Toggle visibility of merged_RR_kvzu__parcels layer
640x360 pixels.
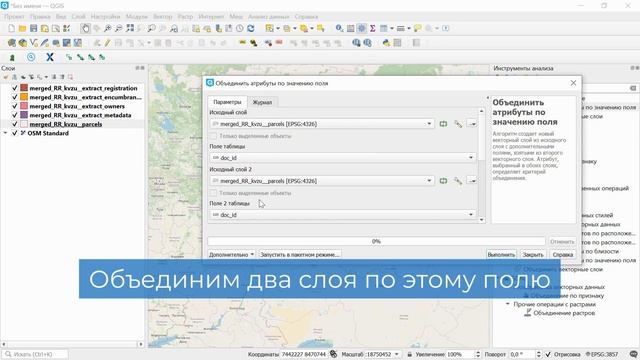point(15,124)
